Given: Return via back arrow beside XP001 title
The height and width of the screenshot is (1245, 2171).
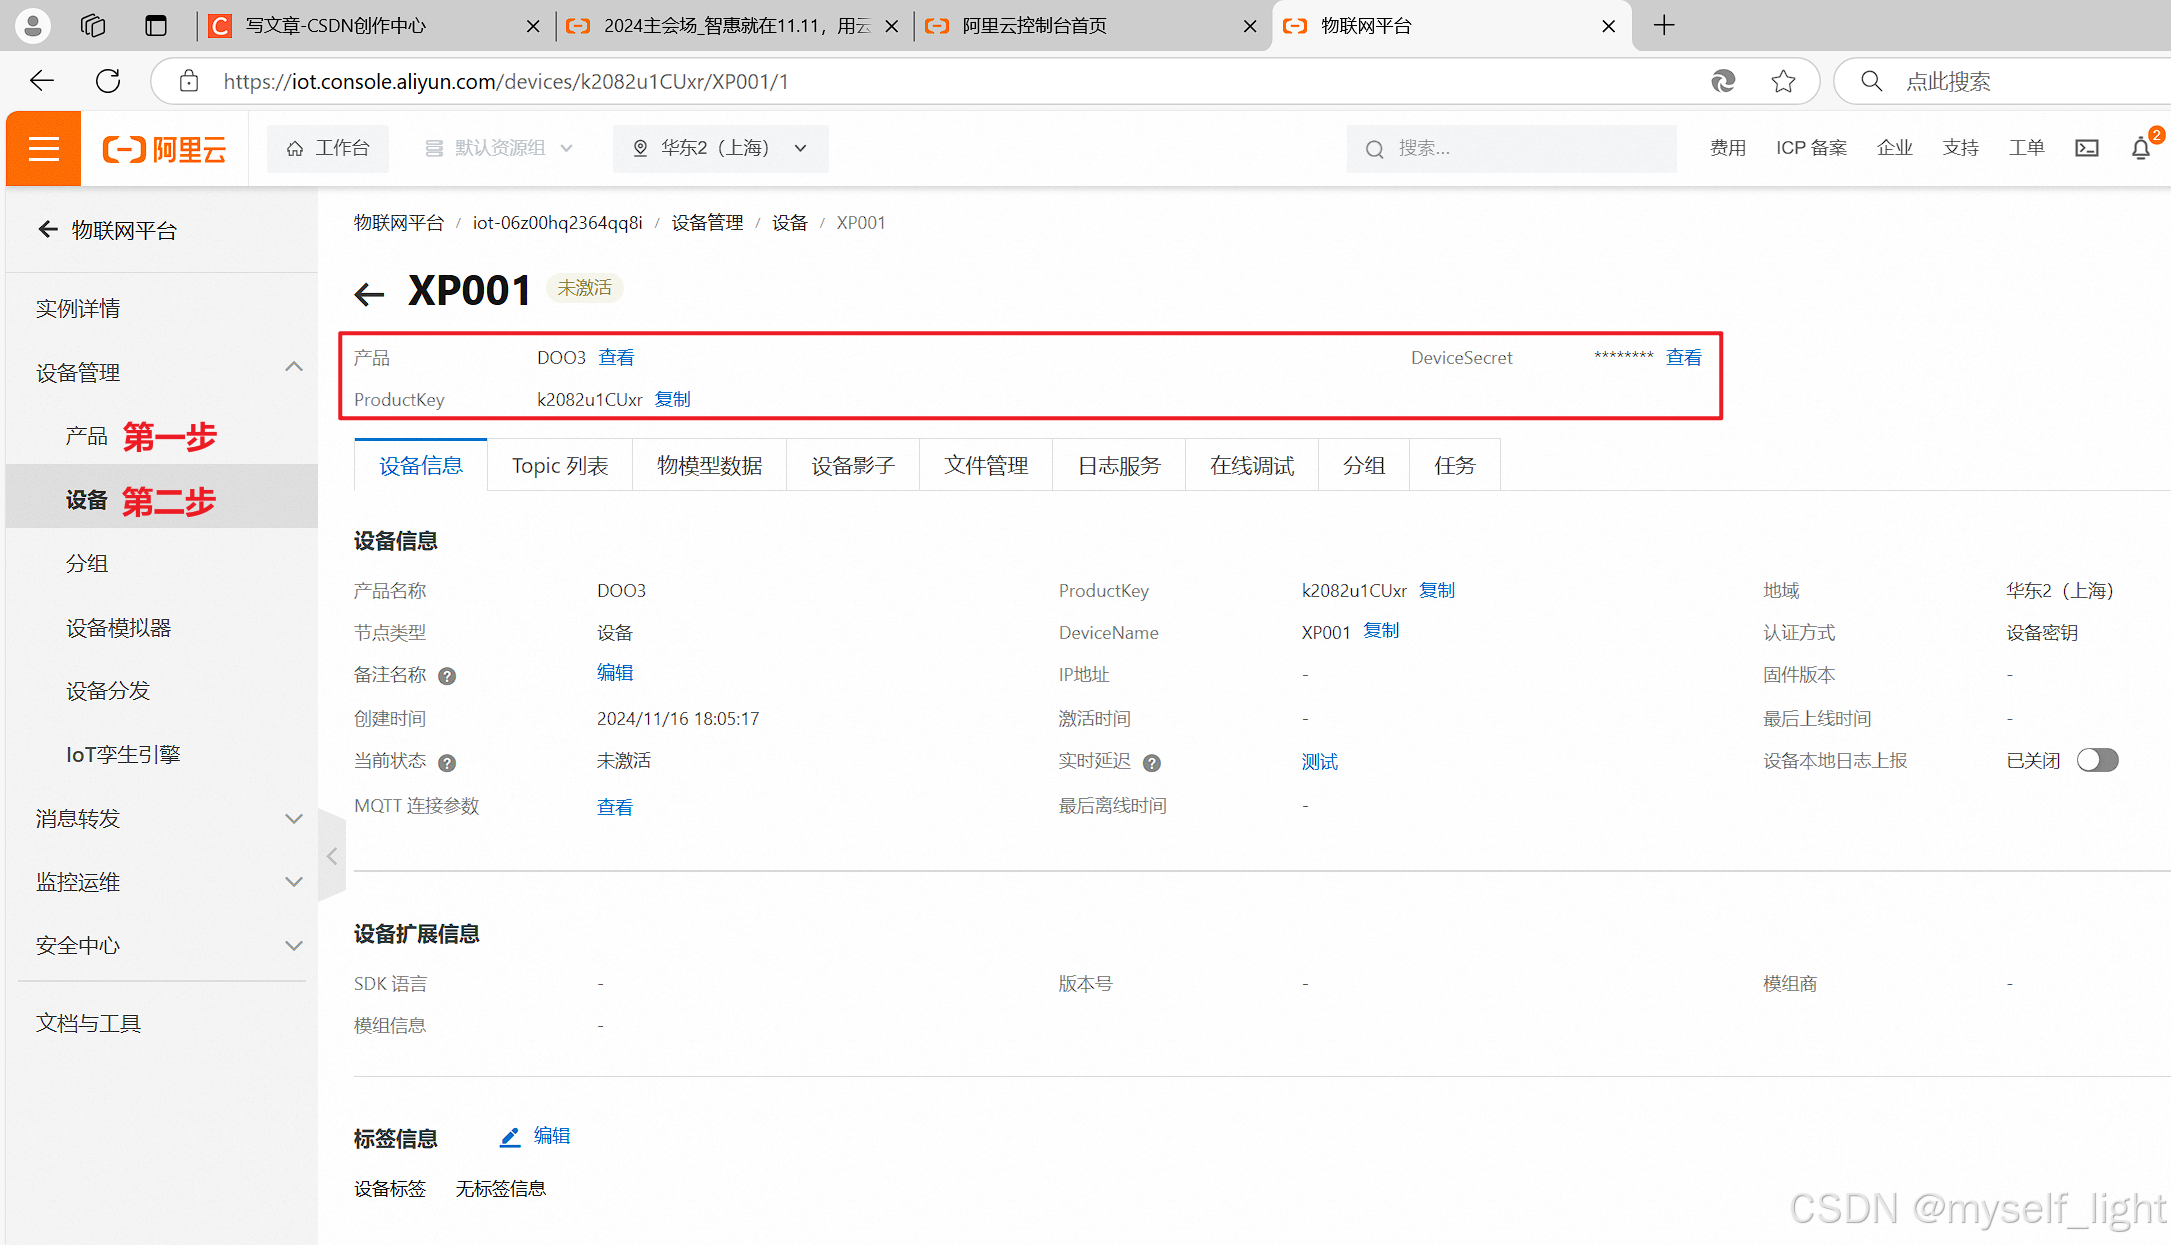Looking at the screenshot, I should 369,293.
